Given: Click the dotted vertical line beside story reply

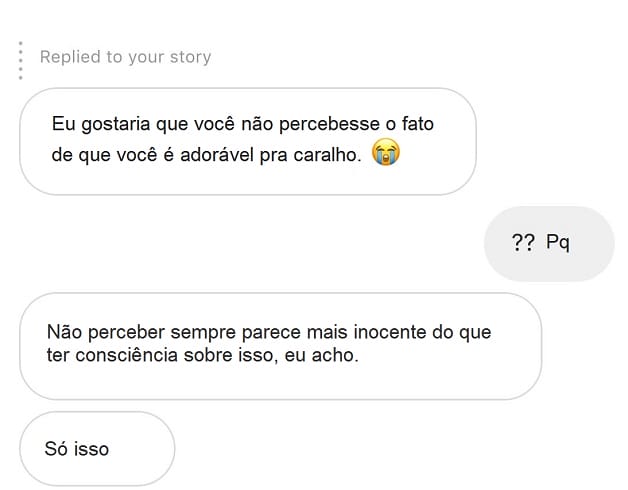Looking at the screenshot, I should tap(20, 61).
